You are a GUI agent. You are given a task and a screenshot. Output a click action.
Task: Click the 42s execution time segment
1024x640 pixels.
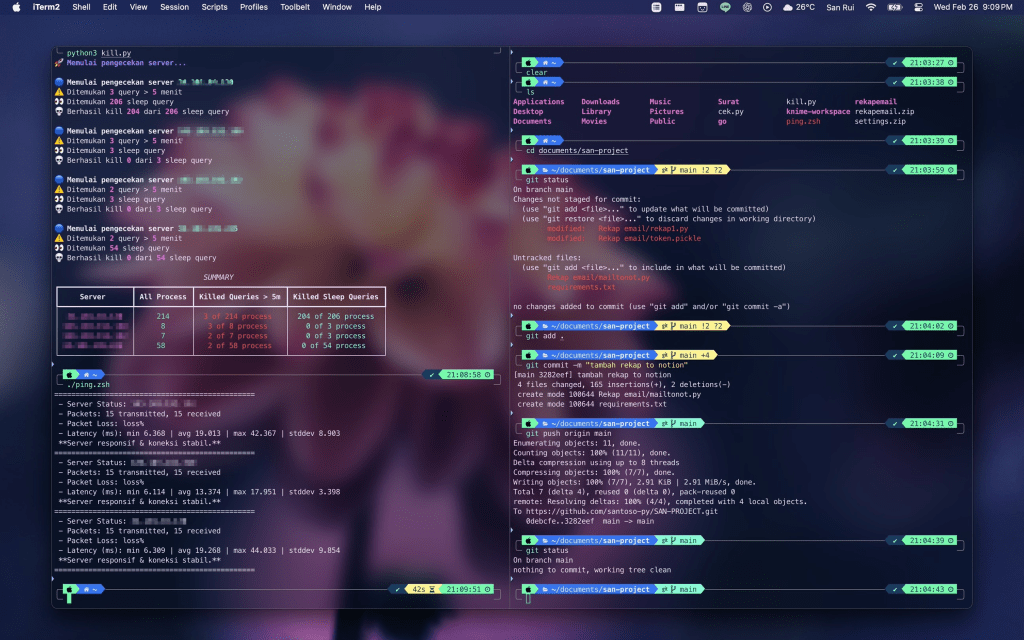tap(419, 589)
